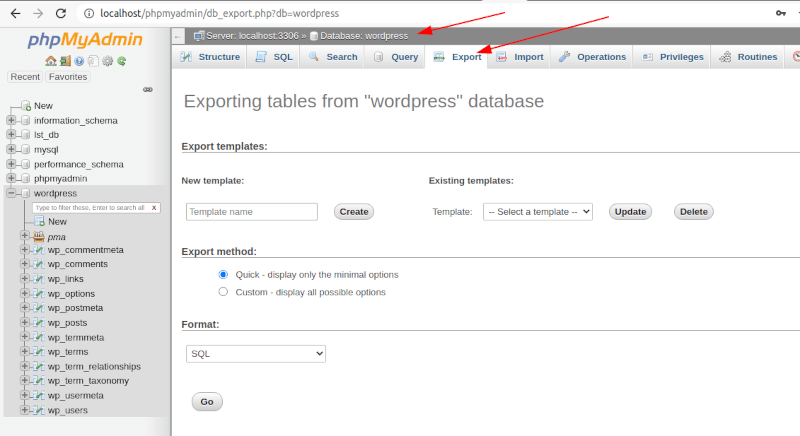
Task: Click the log out icon beside Home
Action: [65, 61]
